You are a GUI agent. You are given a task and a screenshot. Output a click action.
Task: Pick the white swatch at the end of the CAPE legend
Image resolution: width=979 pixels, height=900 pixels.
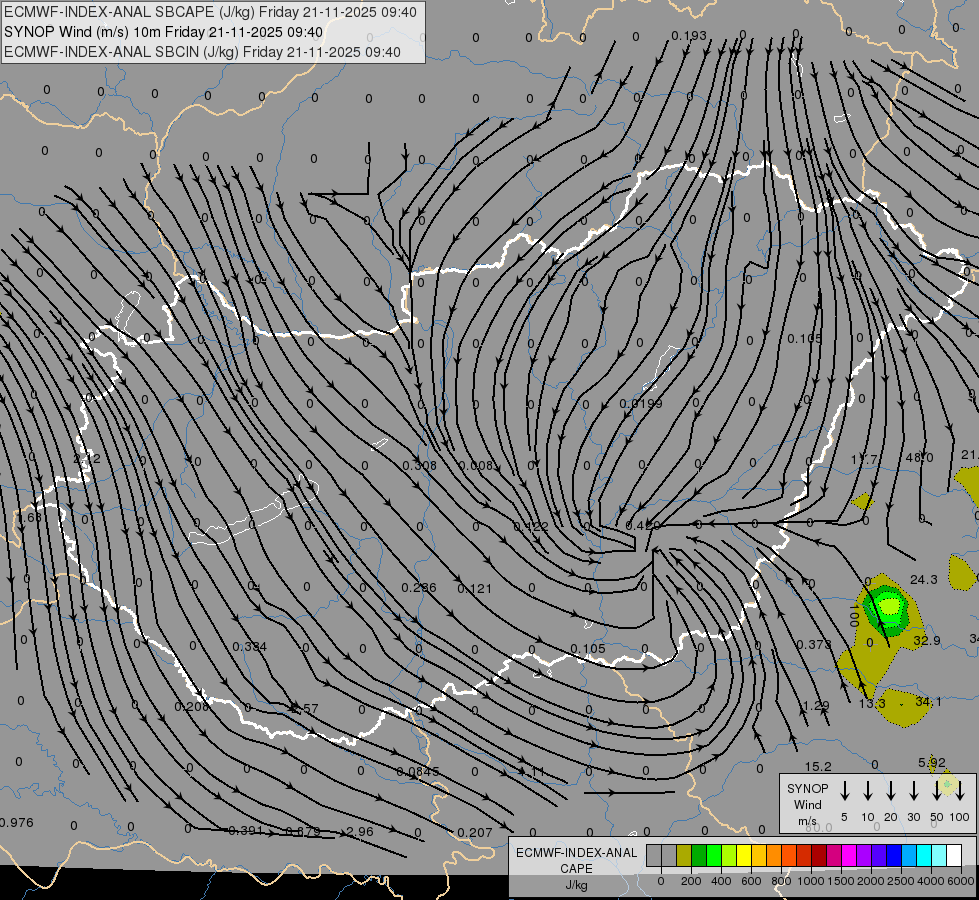(x=954, y=855)
